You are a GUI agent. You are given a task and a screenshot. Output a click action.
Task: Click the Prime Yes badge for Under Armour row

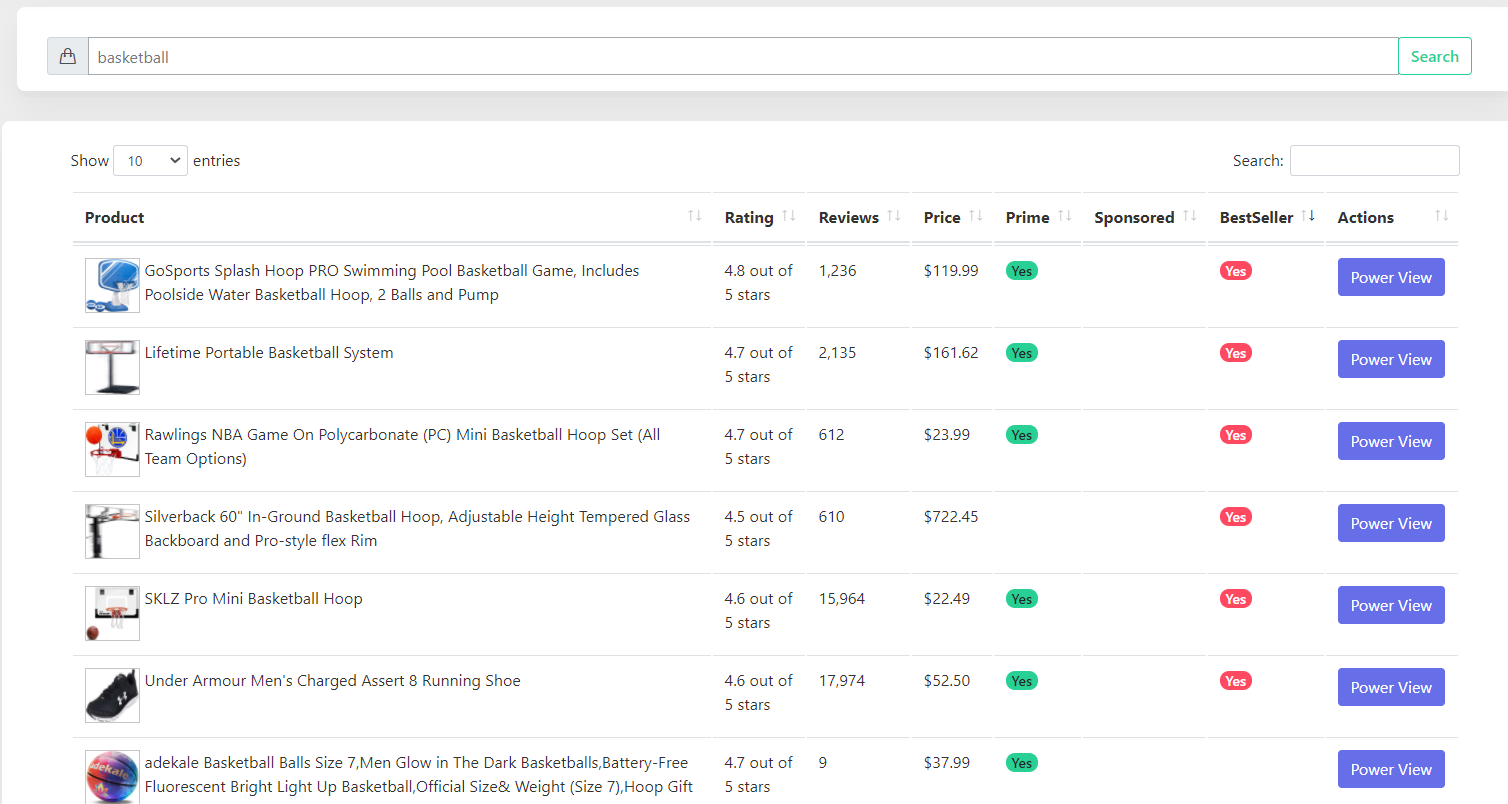(x=1021, y=681)
